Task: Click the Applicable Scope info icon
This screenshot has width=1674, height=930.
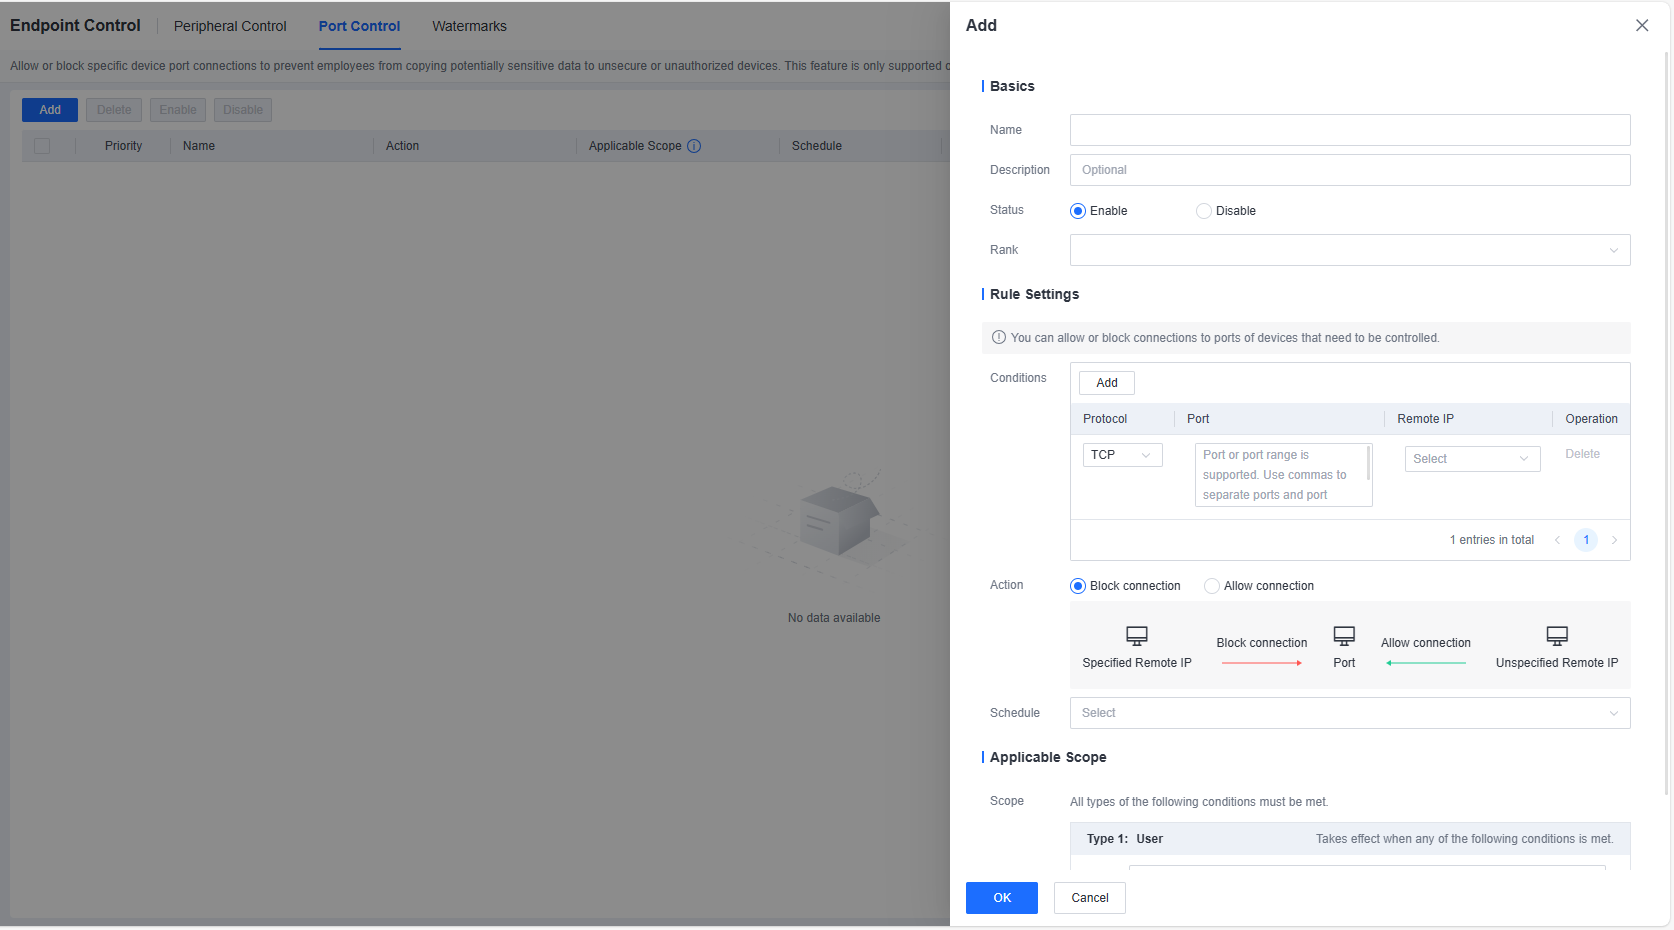Action: [x=694, y=146]
